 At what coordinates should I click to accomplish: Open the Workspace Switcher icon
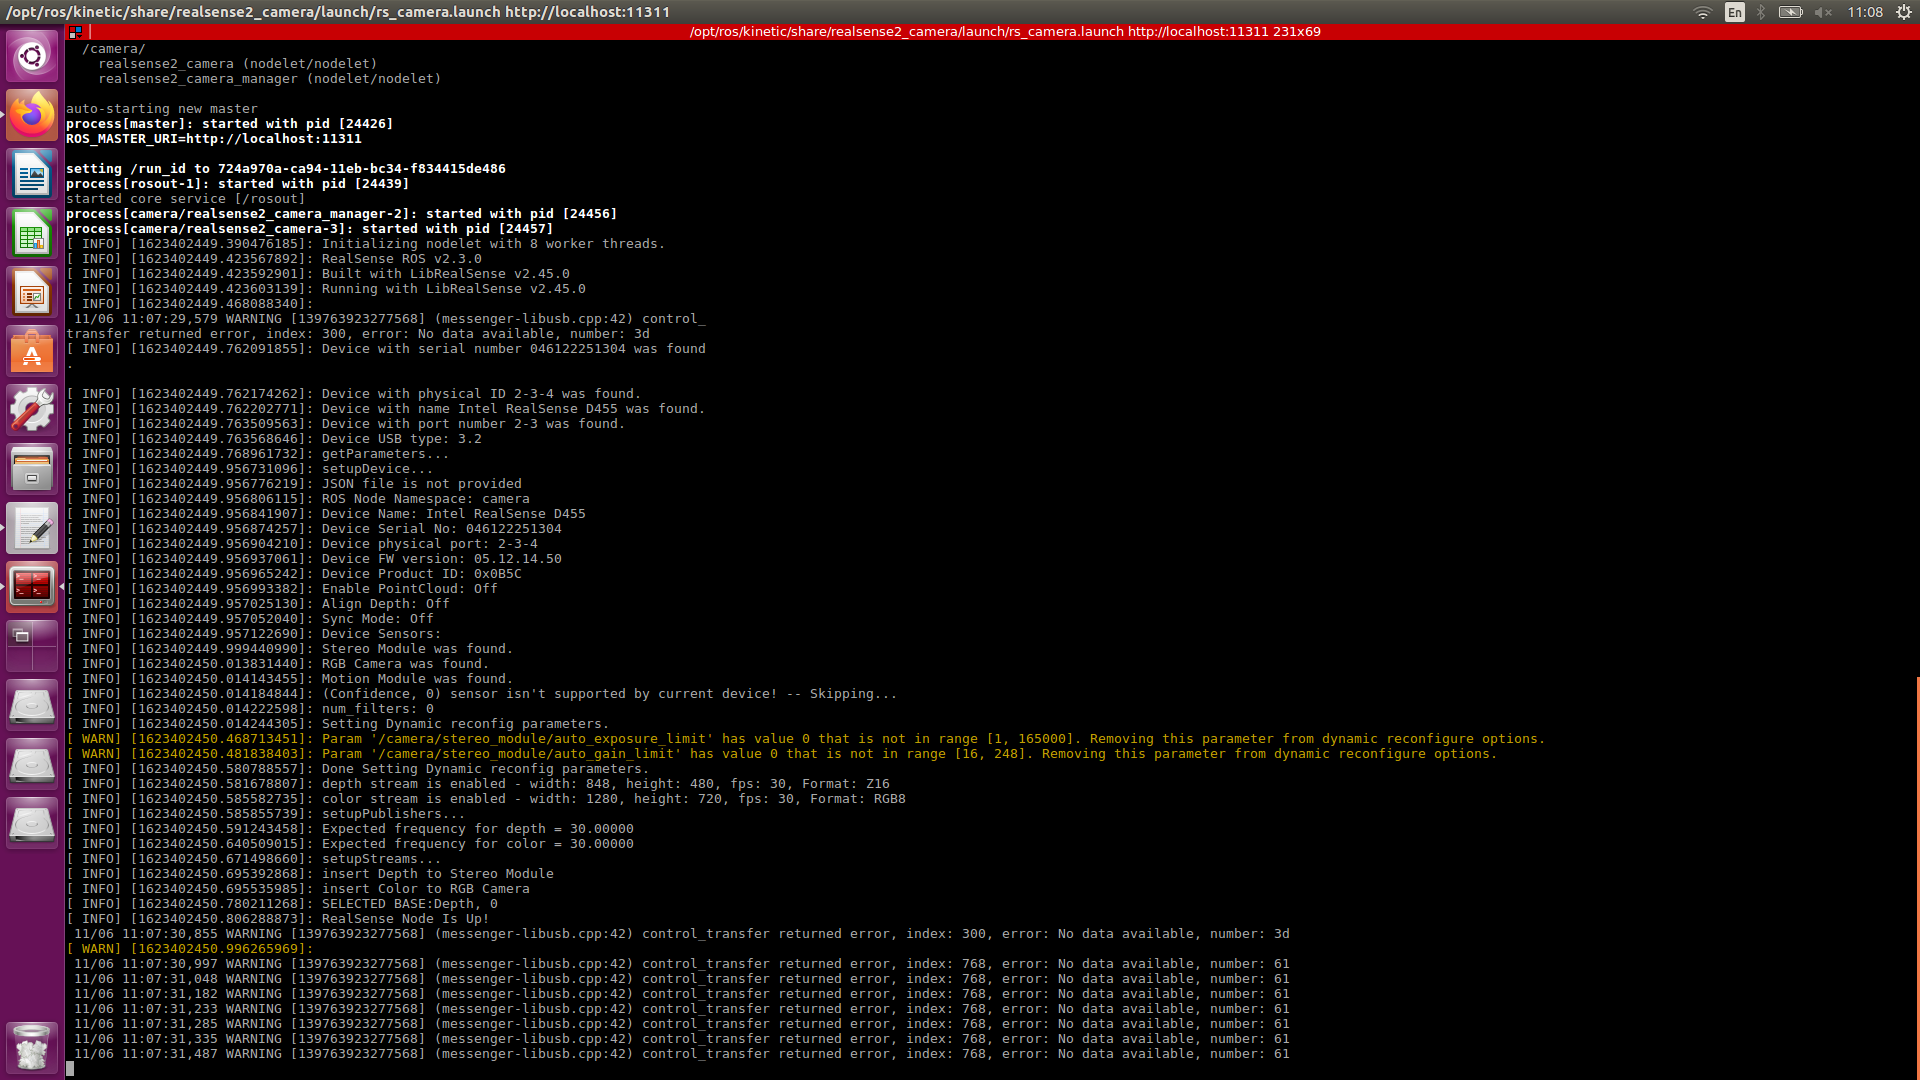pos(32,646)
